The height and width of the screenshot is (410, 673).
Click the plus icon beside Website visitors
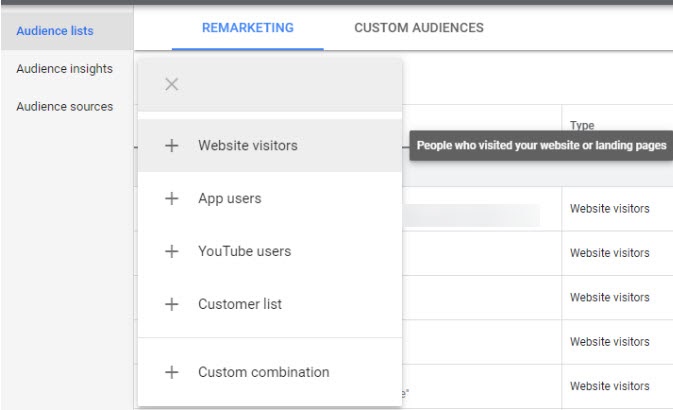[x=171, y=146]
